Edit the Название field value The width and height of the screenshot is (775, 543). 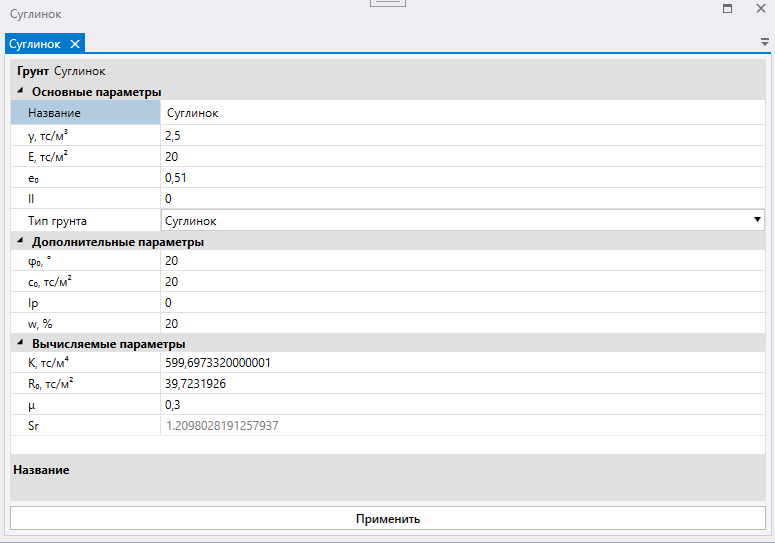pos(460,113)
